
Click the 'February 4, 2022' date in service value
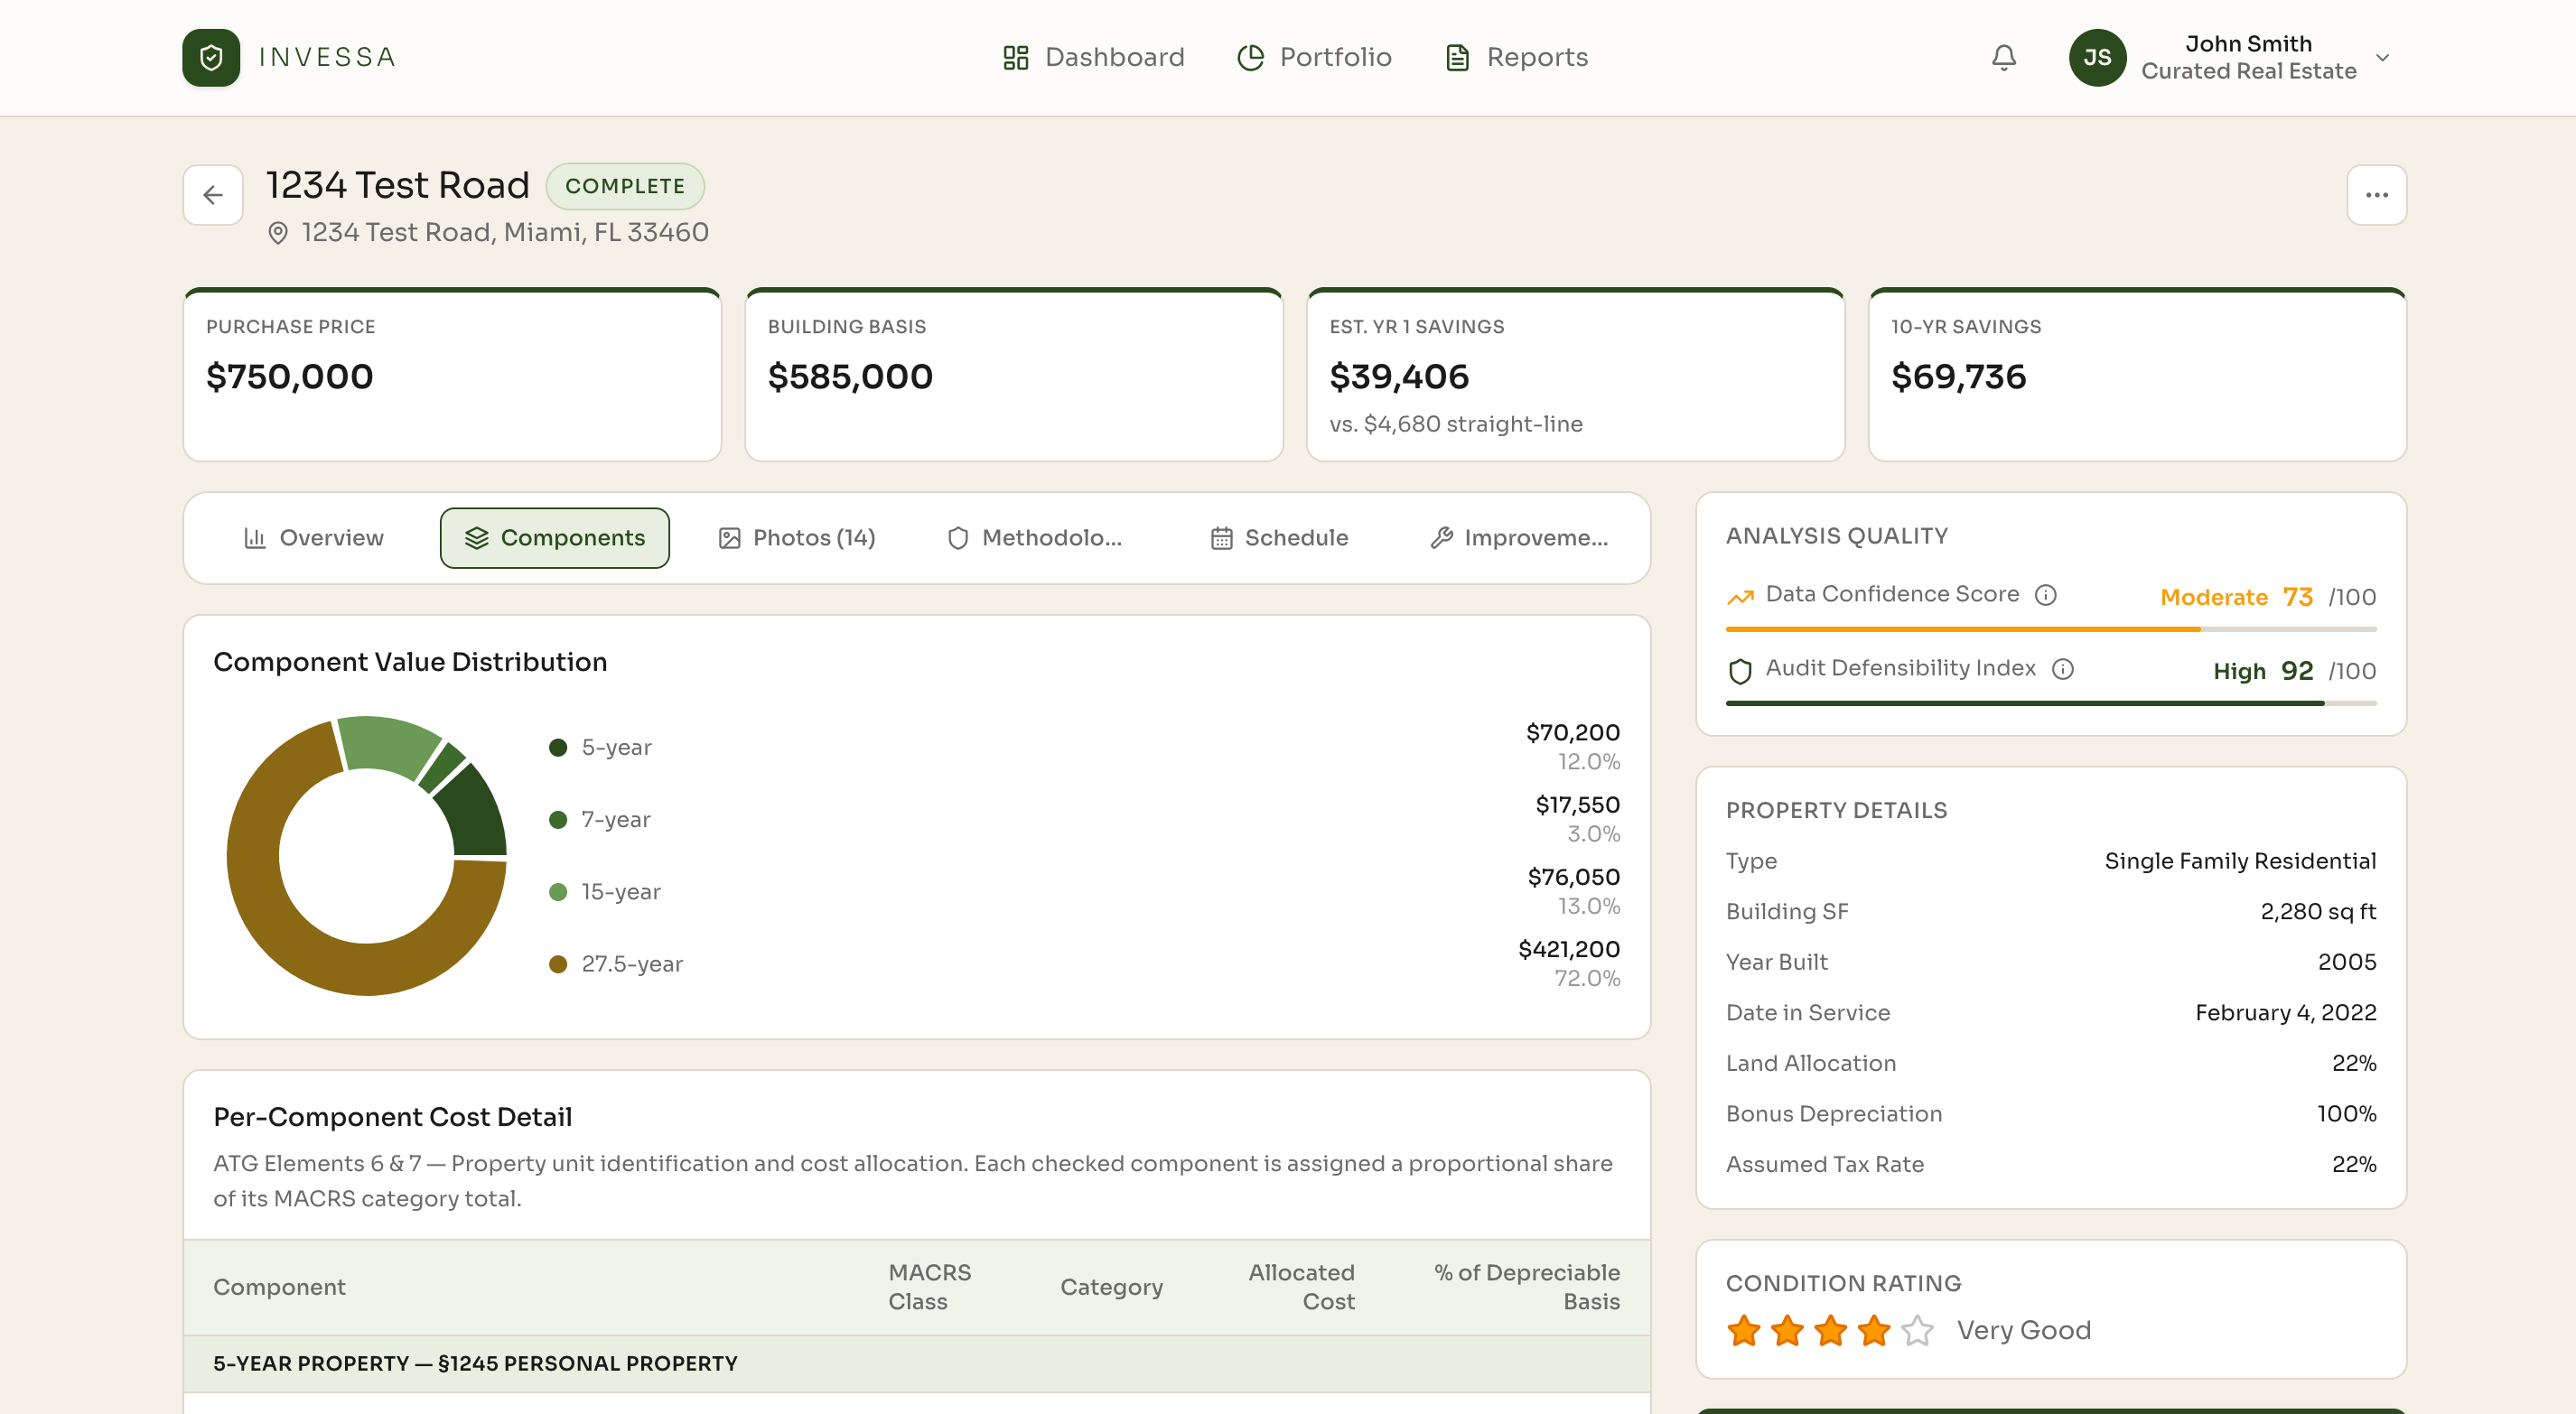tap(2285, 1013)
